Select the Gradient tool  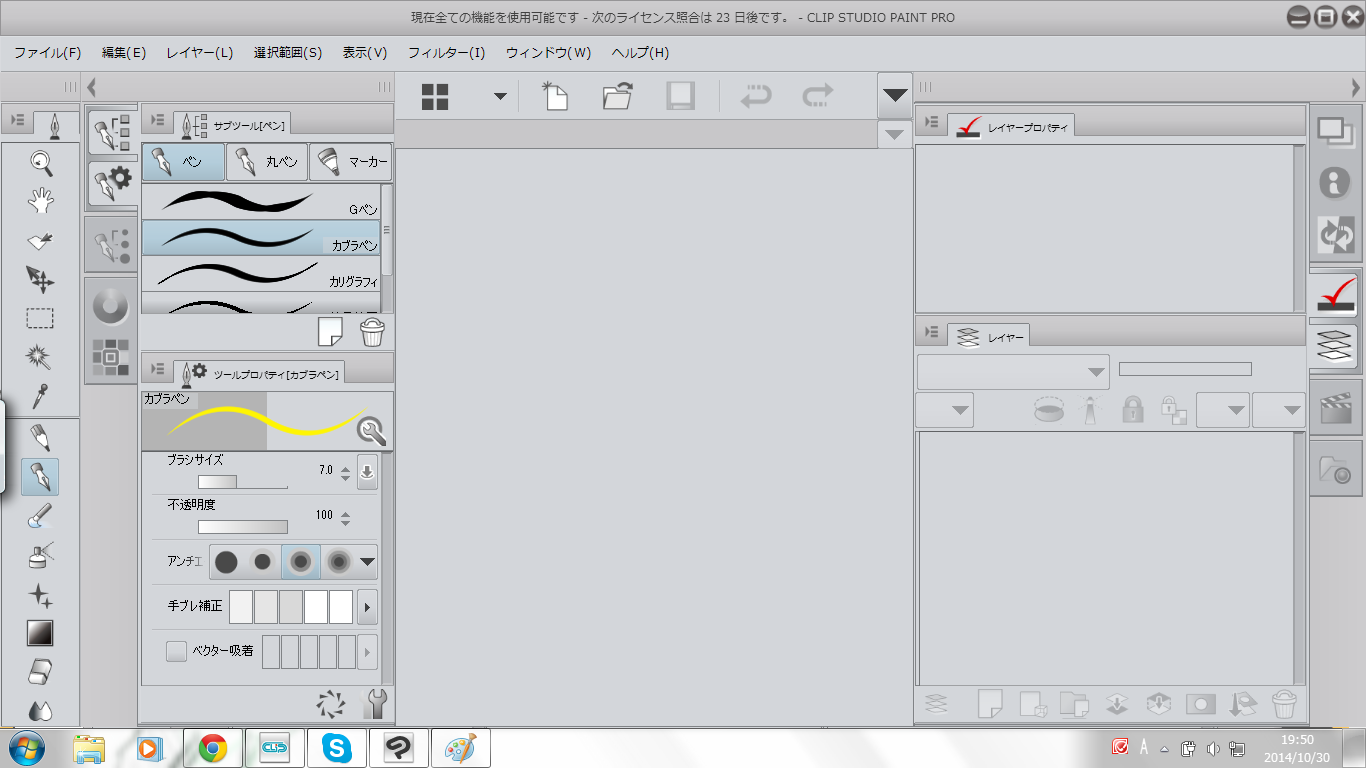point(40,633)
